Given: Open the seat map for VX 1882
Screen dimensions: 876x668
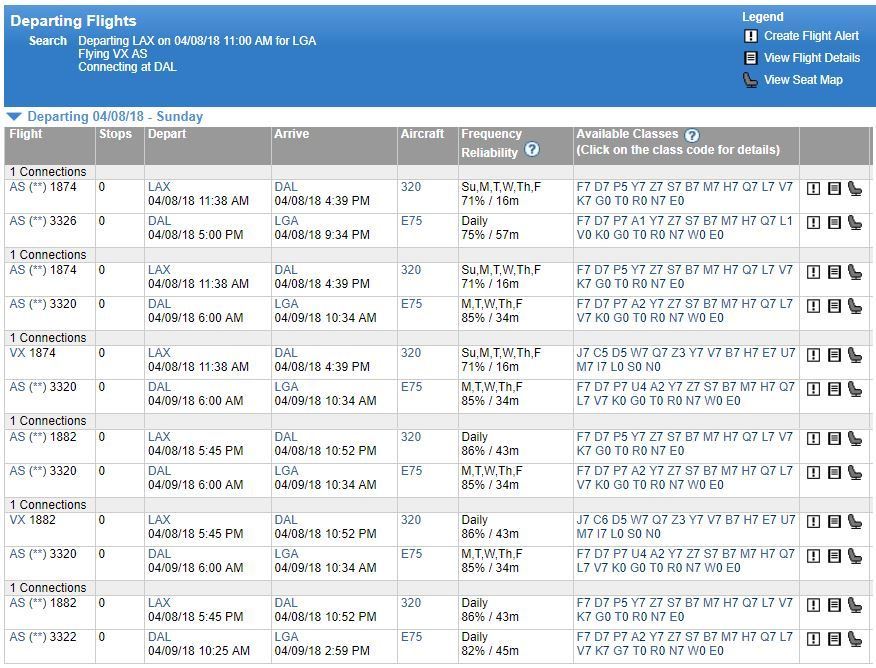Looking at the screenshot, I should [855, 522].
